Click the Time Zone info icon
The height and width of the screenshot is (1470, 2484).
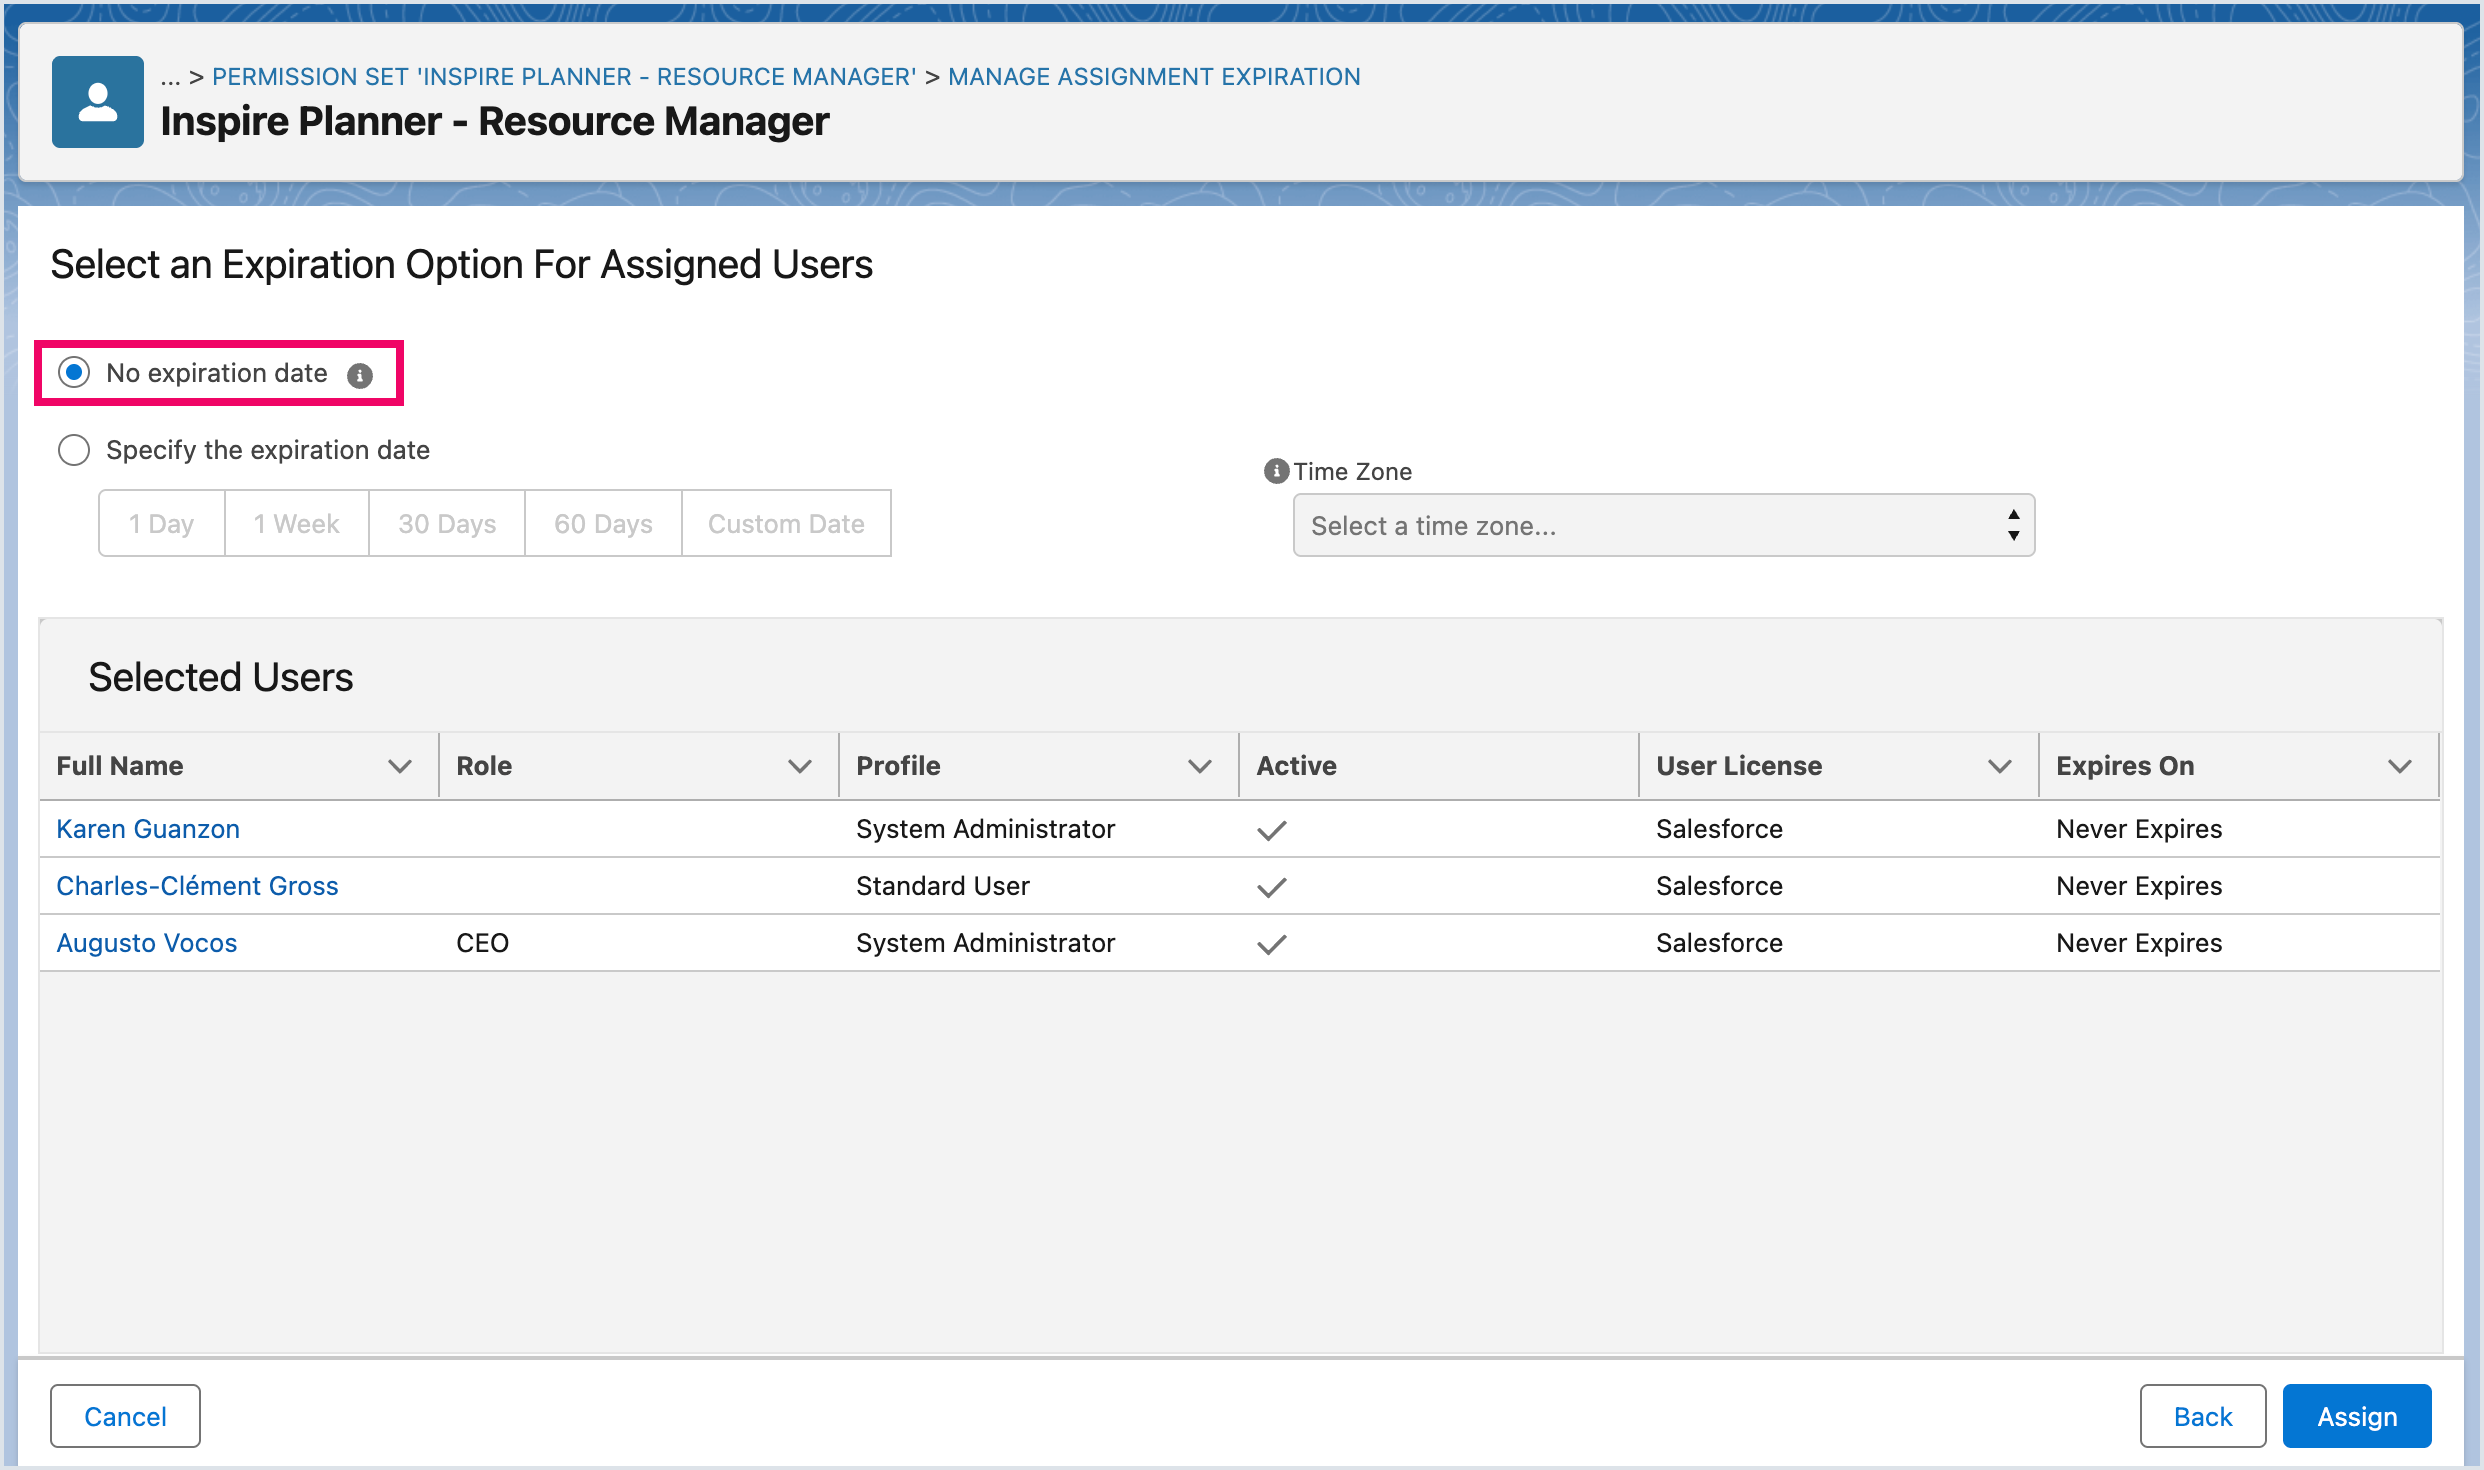[x=1276, y=471]
